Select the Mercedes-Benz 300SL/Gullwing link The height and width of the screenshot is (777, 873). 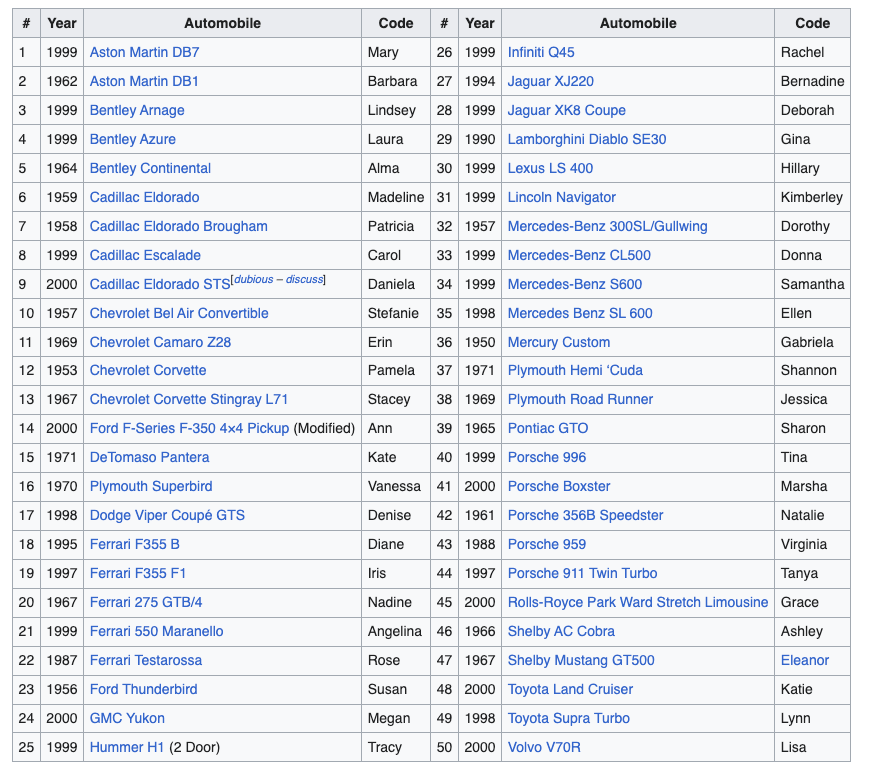pyautogui.click(x=607, y=226)
